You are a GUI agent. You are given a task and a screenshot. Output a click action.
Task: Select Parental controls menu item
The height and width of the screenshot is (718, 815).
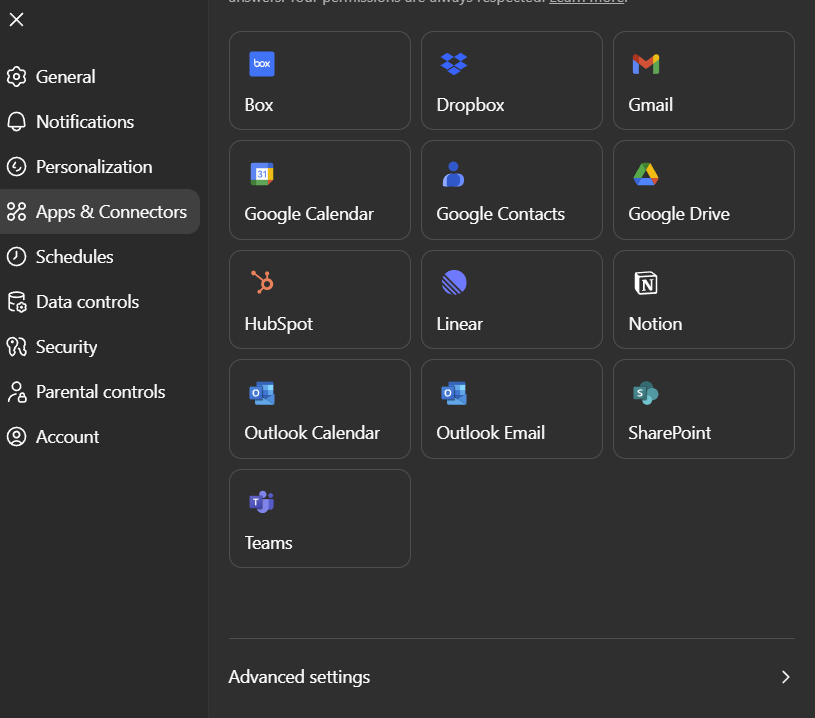100,392
